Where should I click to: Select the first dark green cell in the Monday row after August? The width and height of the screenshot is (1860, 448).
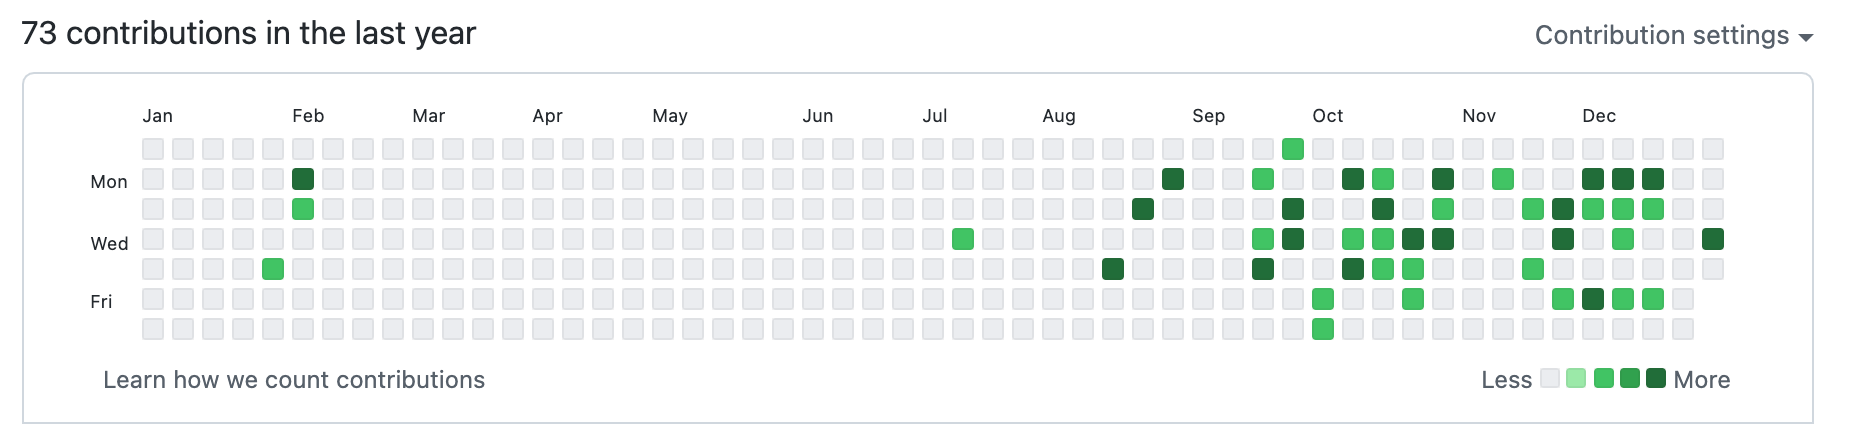[x=1173, y=179]
